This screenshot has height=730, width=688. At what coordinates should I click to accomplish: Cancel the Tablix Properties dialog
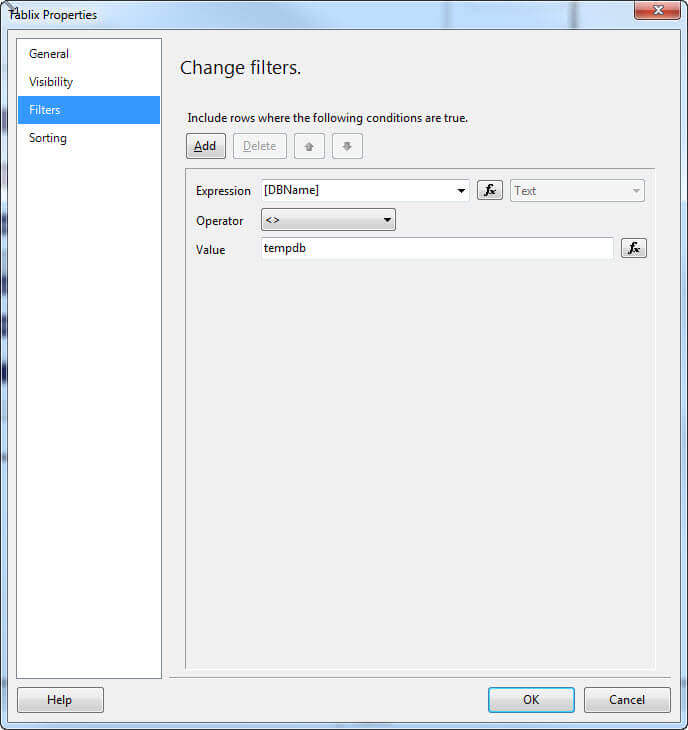[627, 700]
